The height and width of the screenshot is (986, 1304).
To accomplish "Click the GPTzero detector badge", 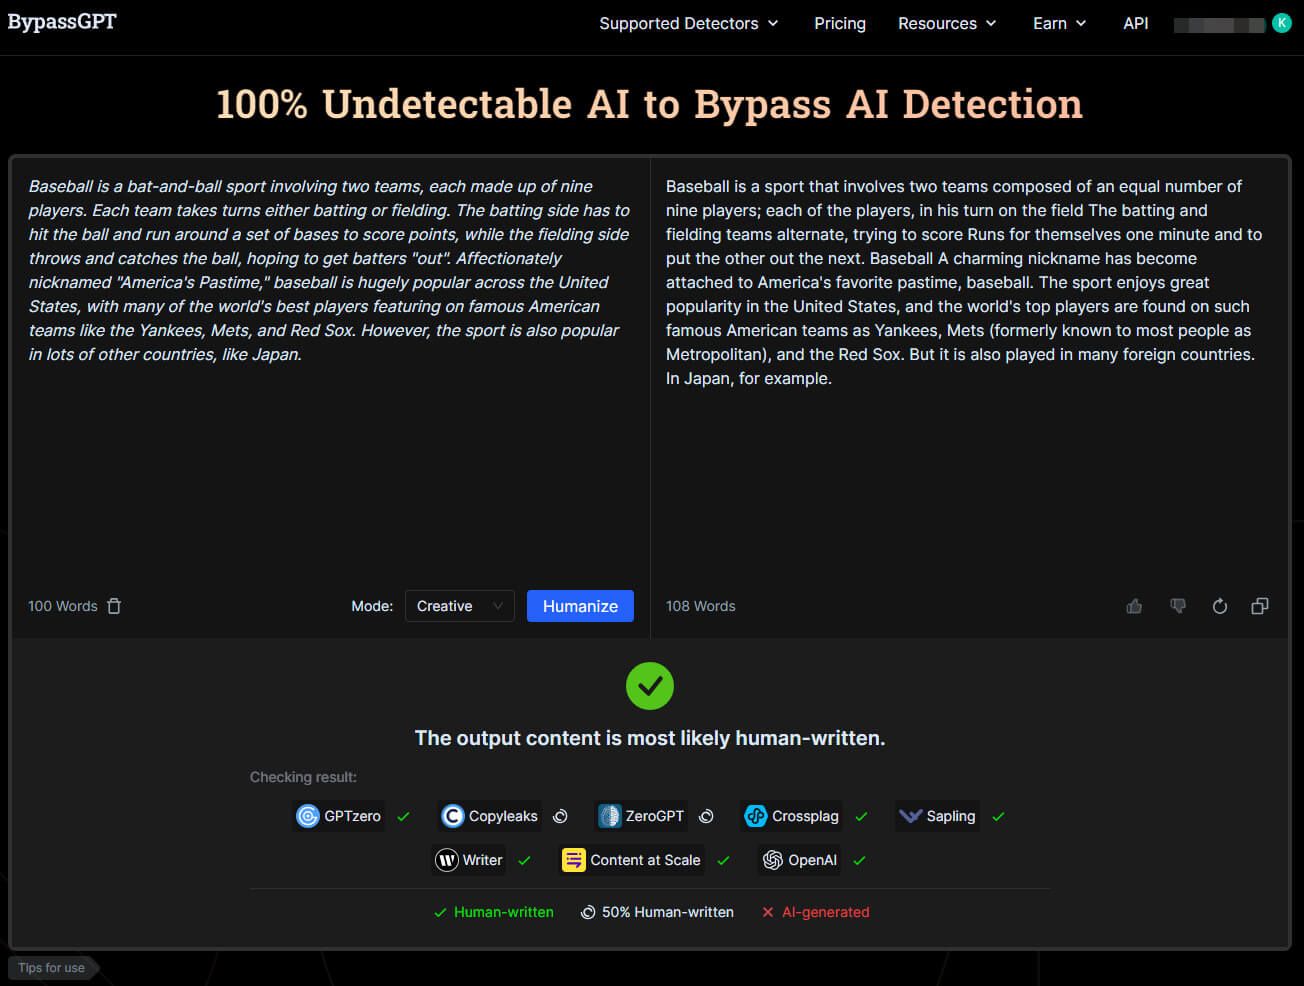I will pos(339,816).
